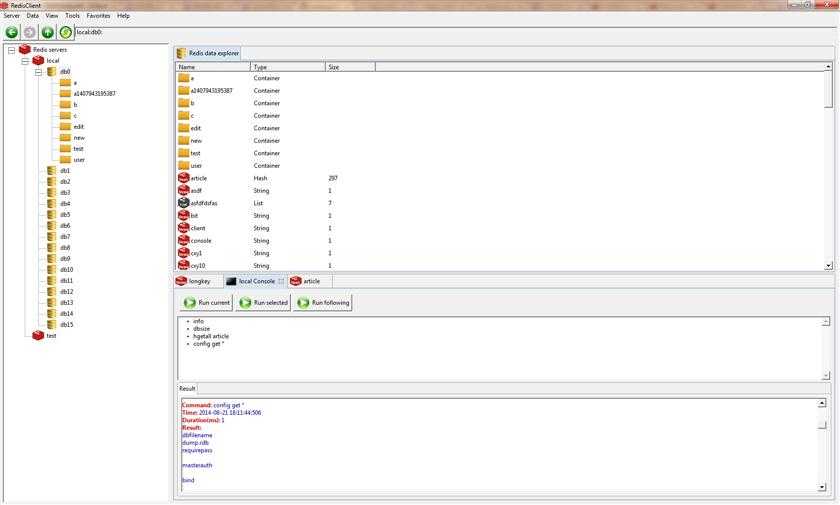Open the Server menu
Viewport: 840px width, 505px height.
[11, 16]
